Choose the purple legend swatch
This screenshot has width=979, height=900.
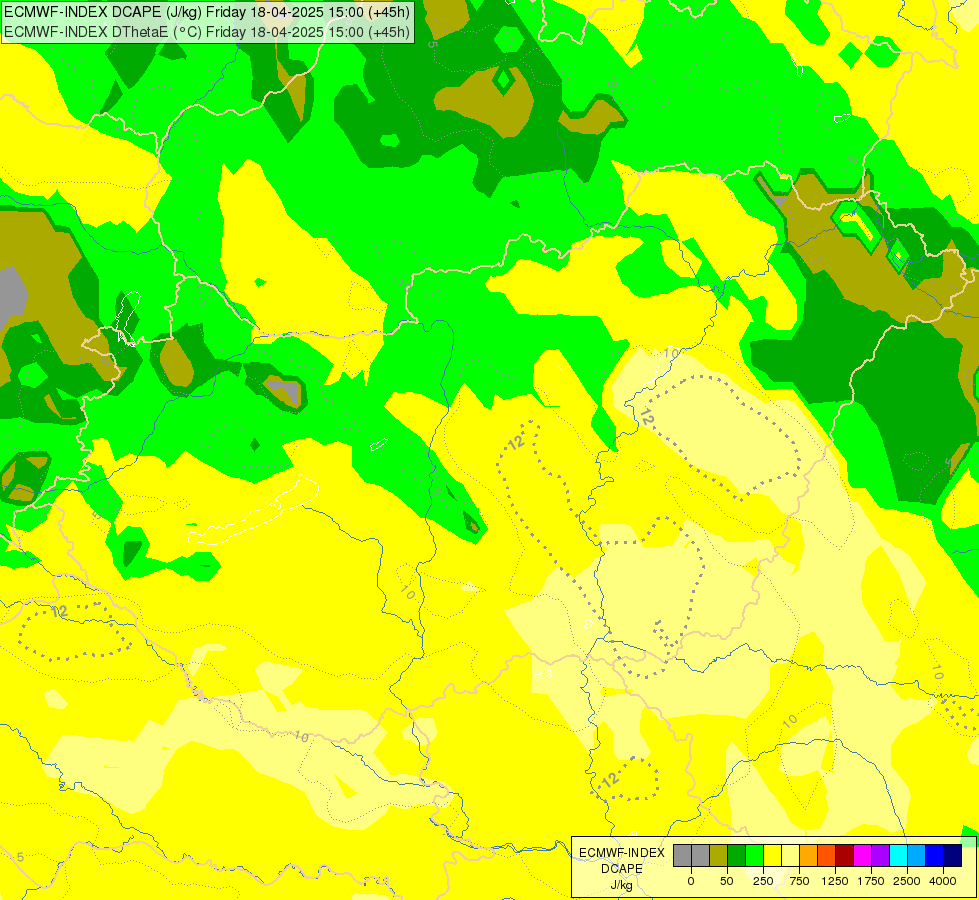point(880,855)
